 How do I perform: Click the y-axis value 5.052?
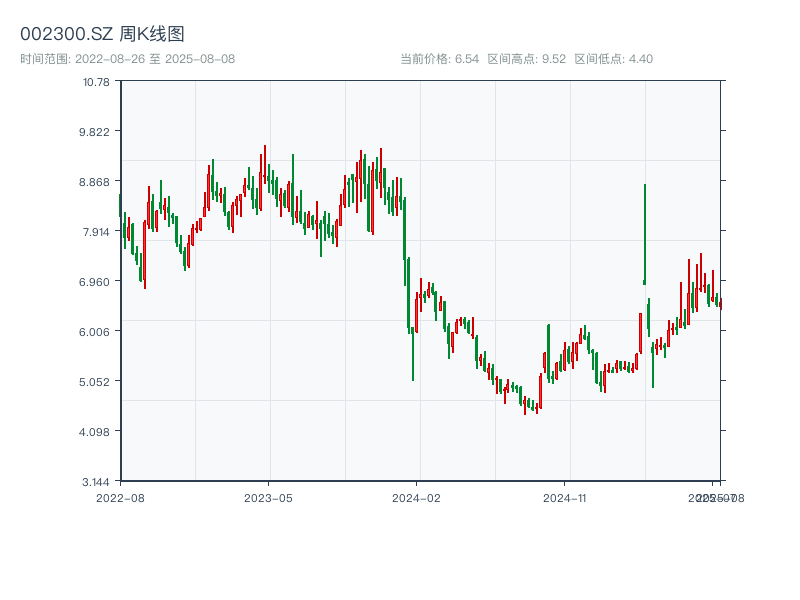point(94,382)
